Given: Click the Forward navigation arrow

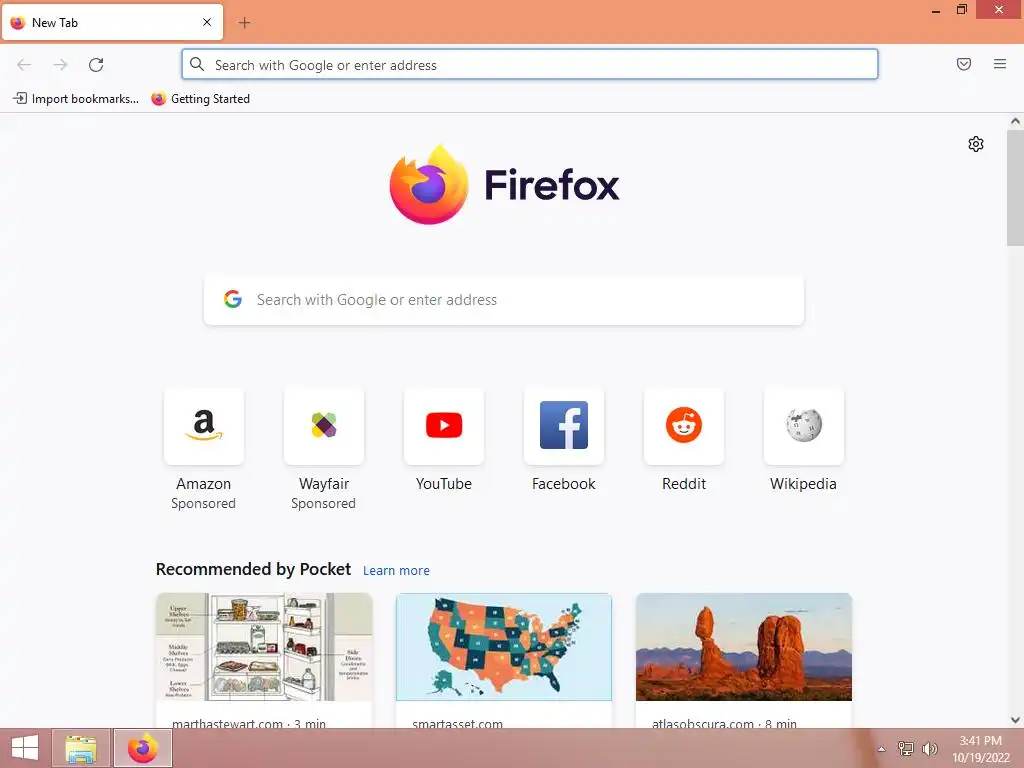Looking at the screenshot, I should pos(60,65).
